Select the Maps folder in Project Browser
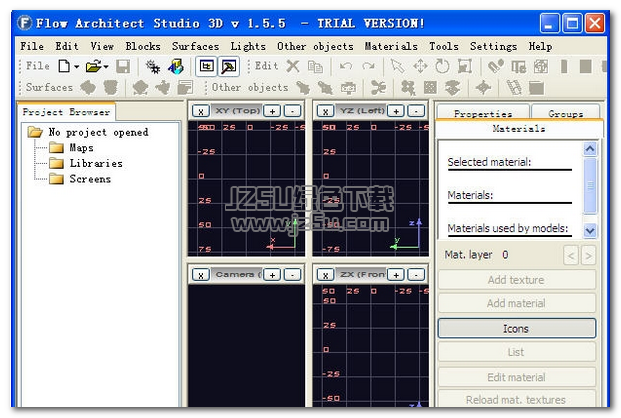 pos(82,148)
